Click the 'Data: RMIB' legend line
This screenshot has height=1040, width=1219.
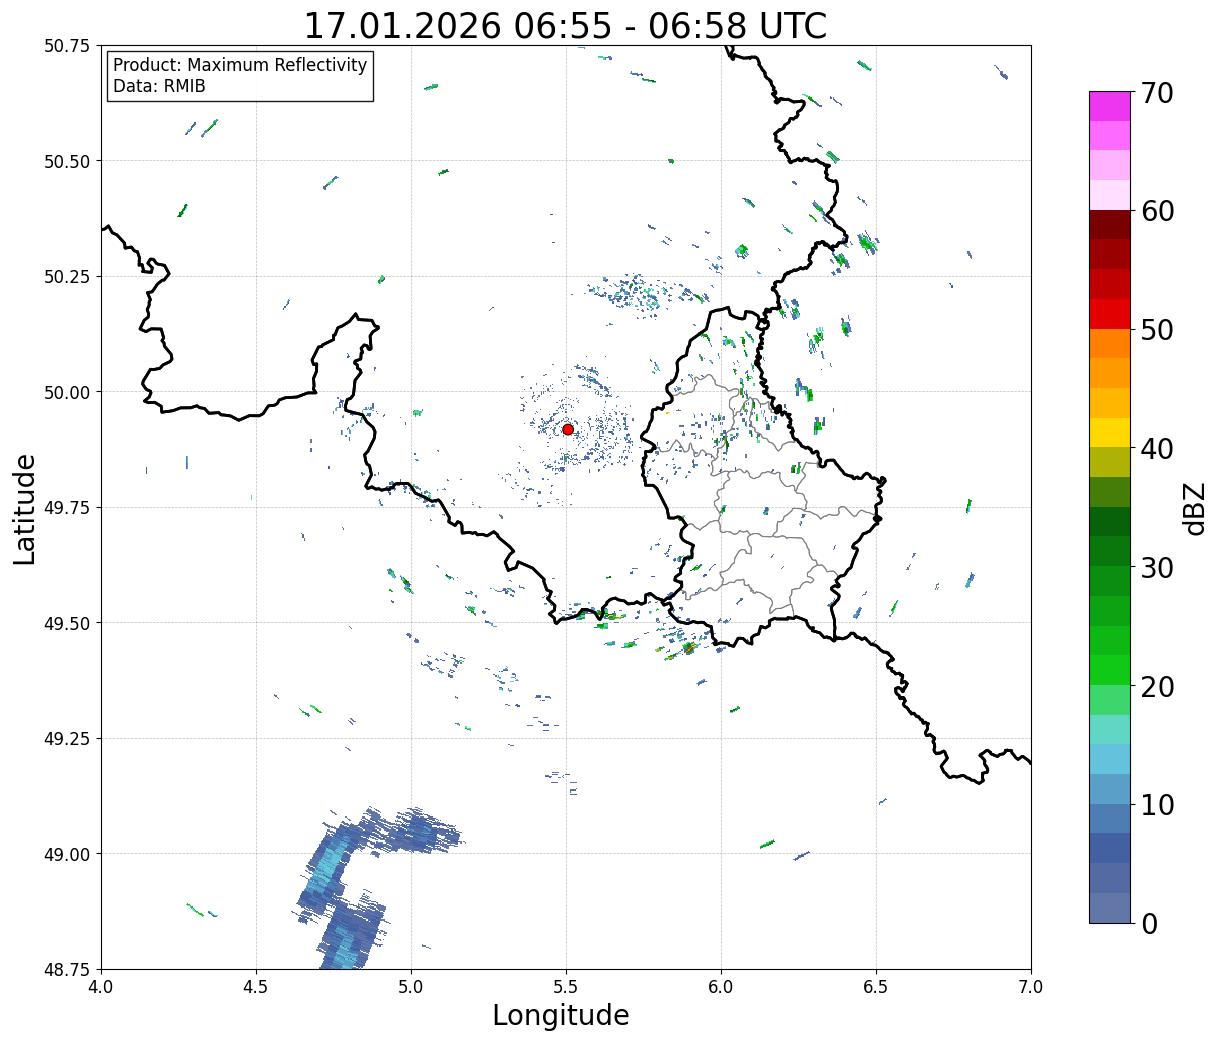click(x=159, y=86)
